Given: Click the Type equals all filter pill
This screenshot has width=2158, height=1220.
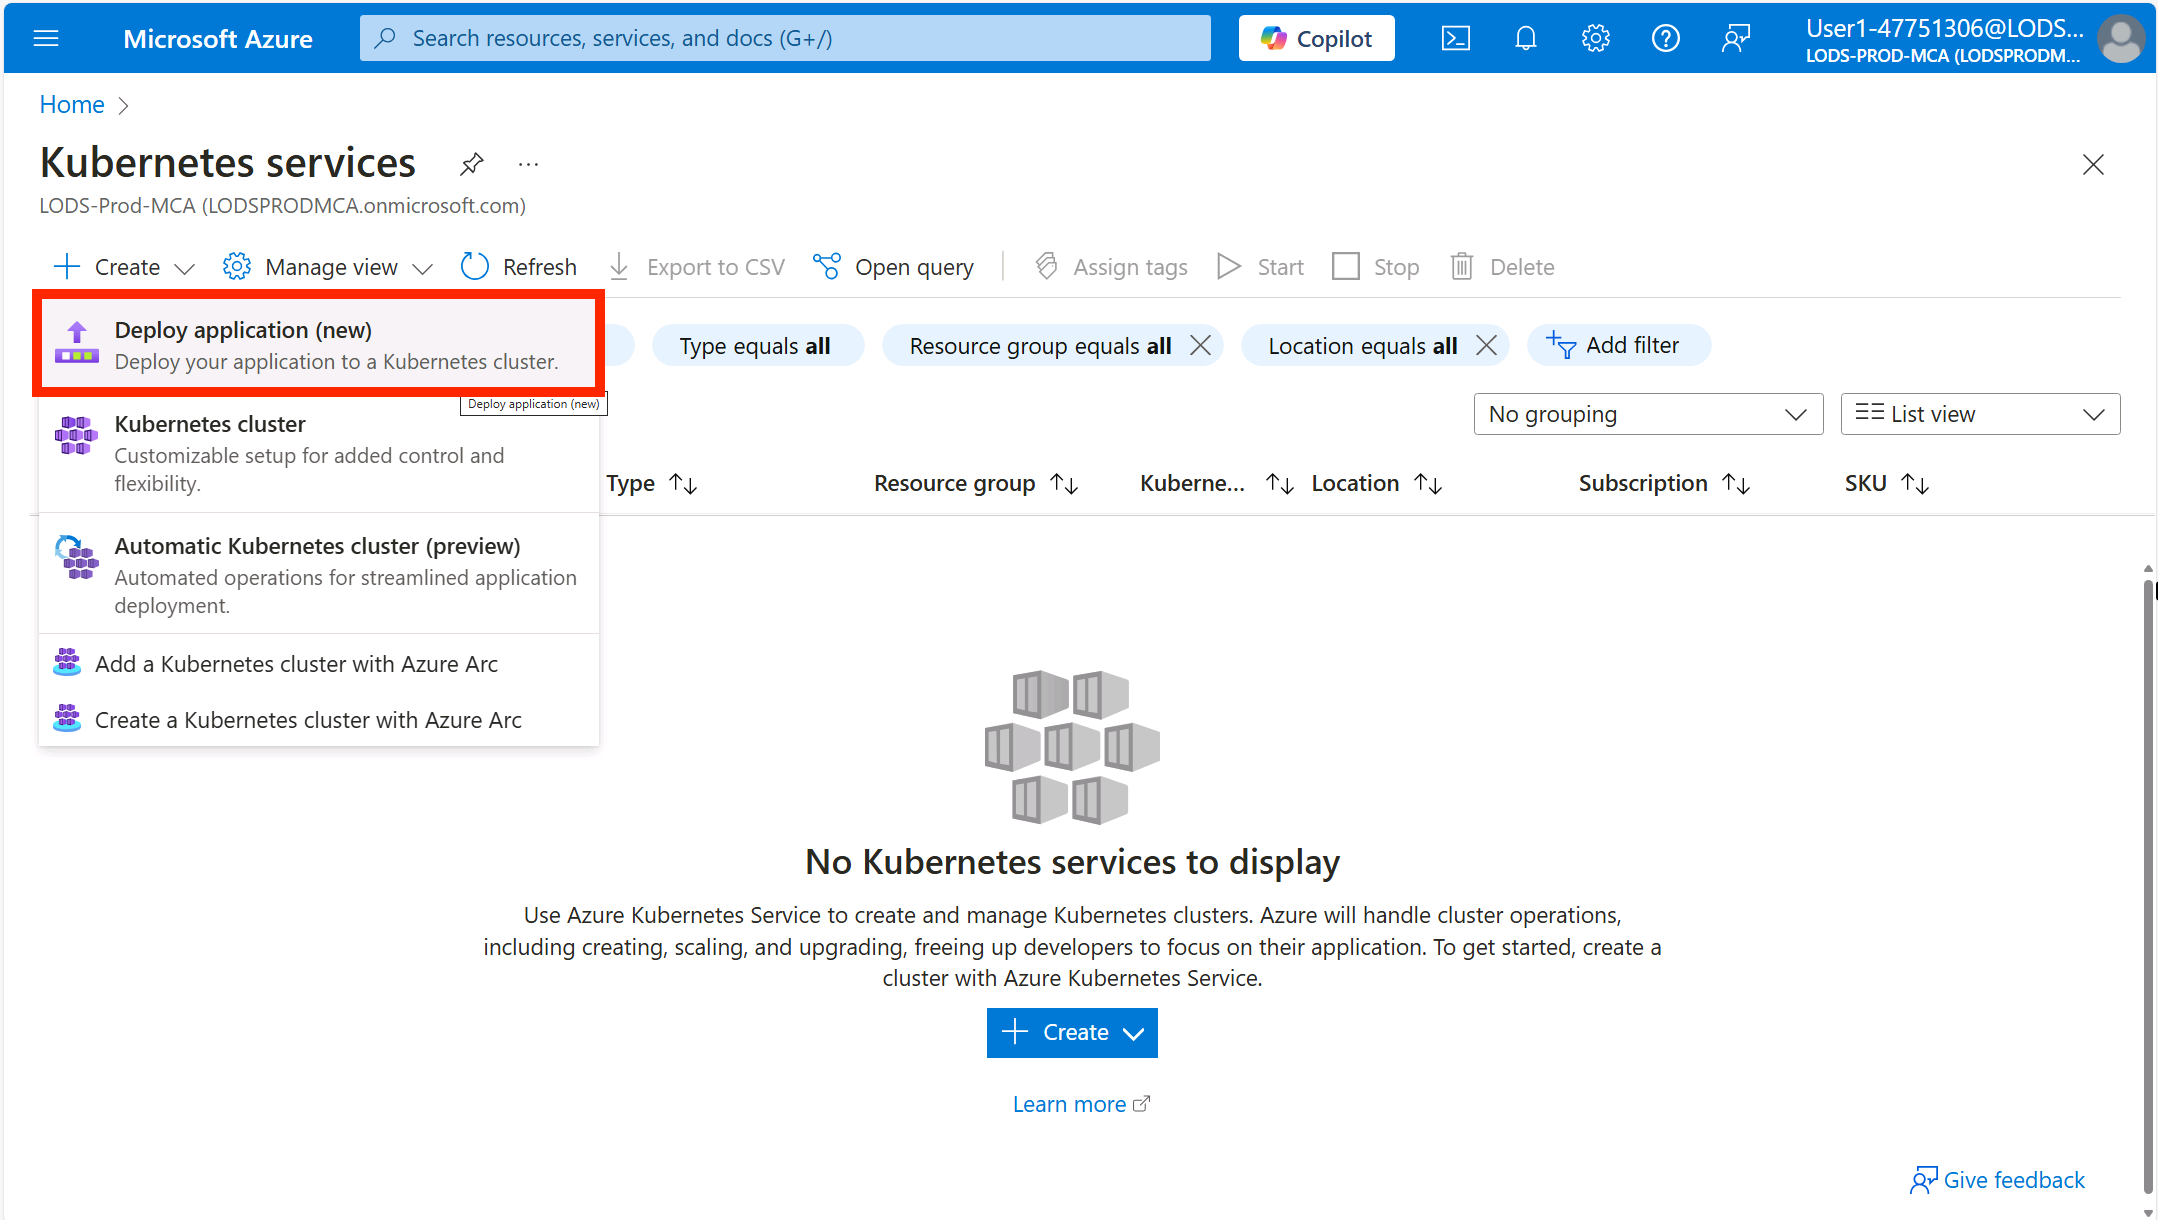Looking at the screenshot, I should tap(757, 345).
